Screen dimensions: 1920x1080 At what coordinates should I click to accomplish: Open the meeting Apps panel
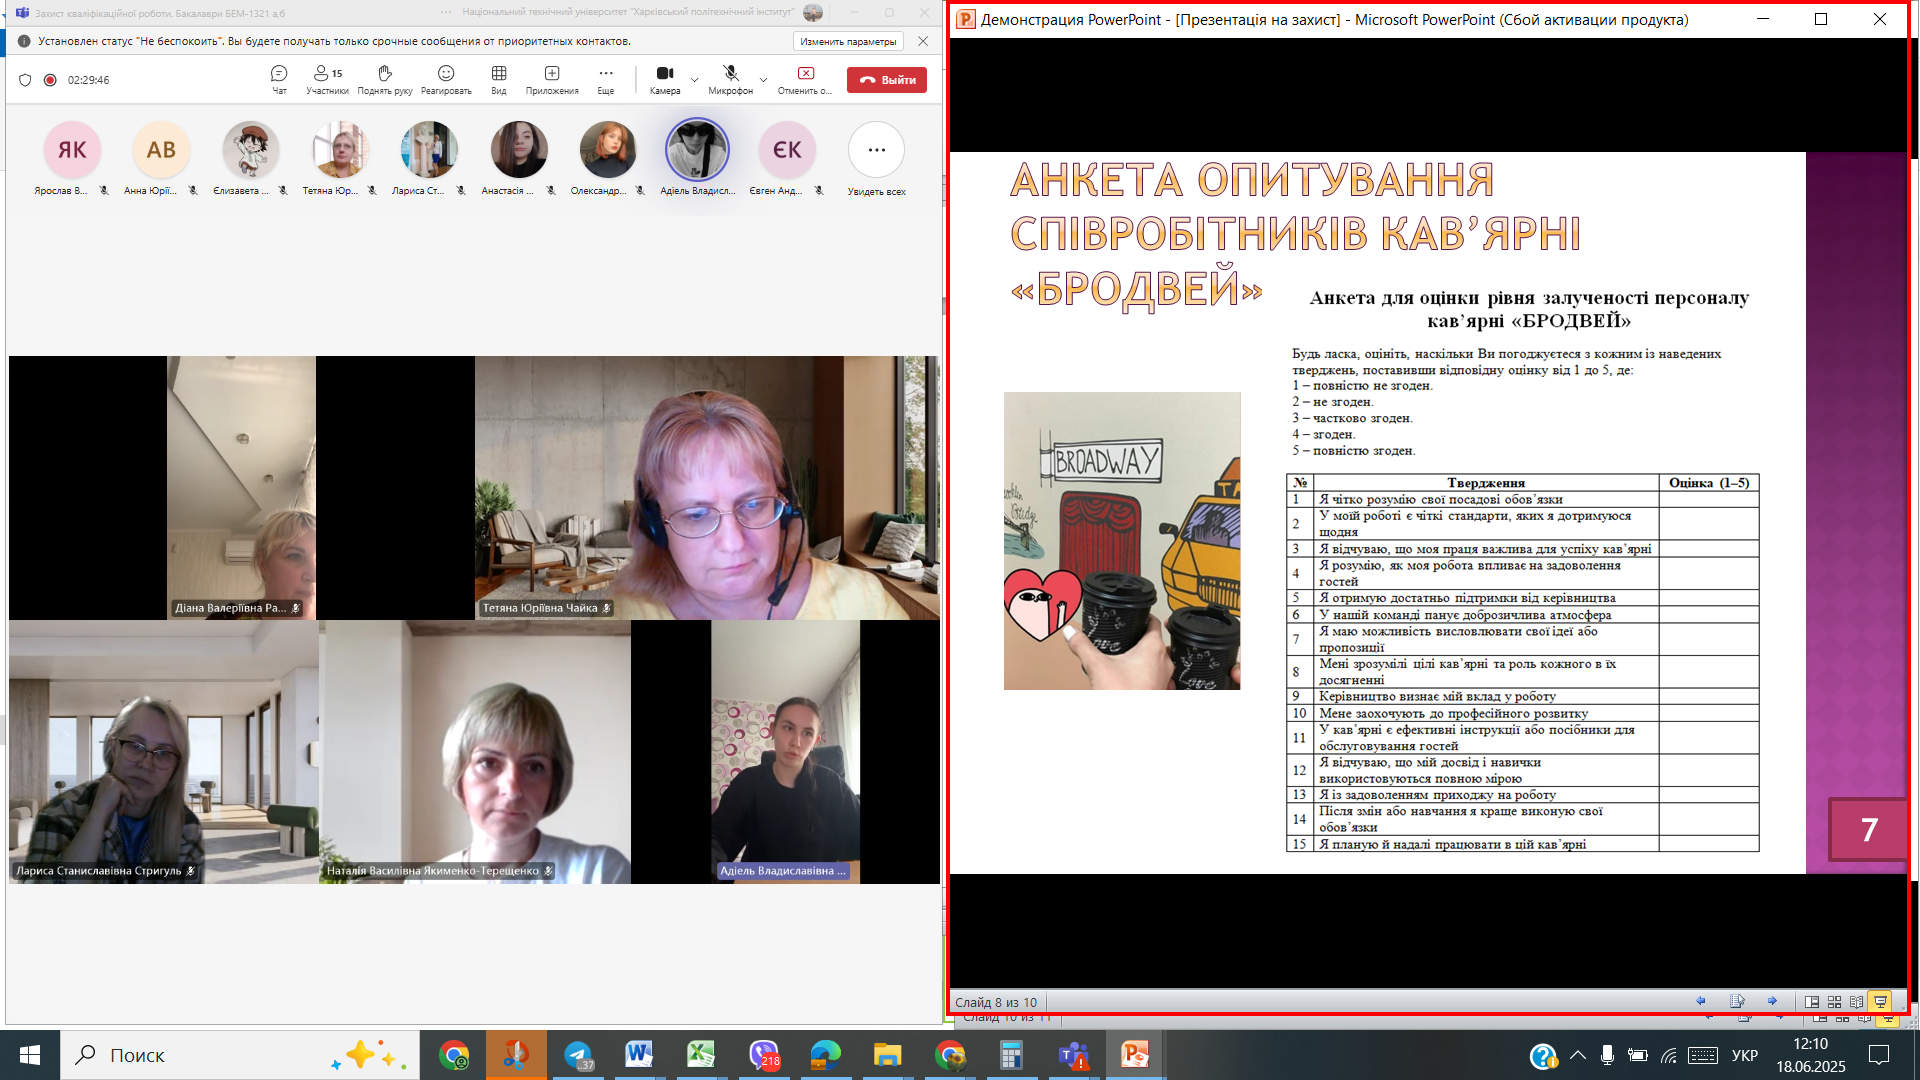pos(552,79)
